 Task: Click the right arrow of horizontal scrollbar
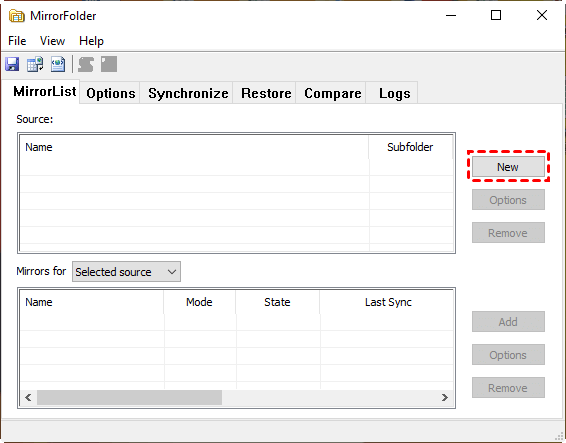tap(444, 398)
